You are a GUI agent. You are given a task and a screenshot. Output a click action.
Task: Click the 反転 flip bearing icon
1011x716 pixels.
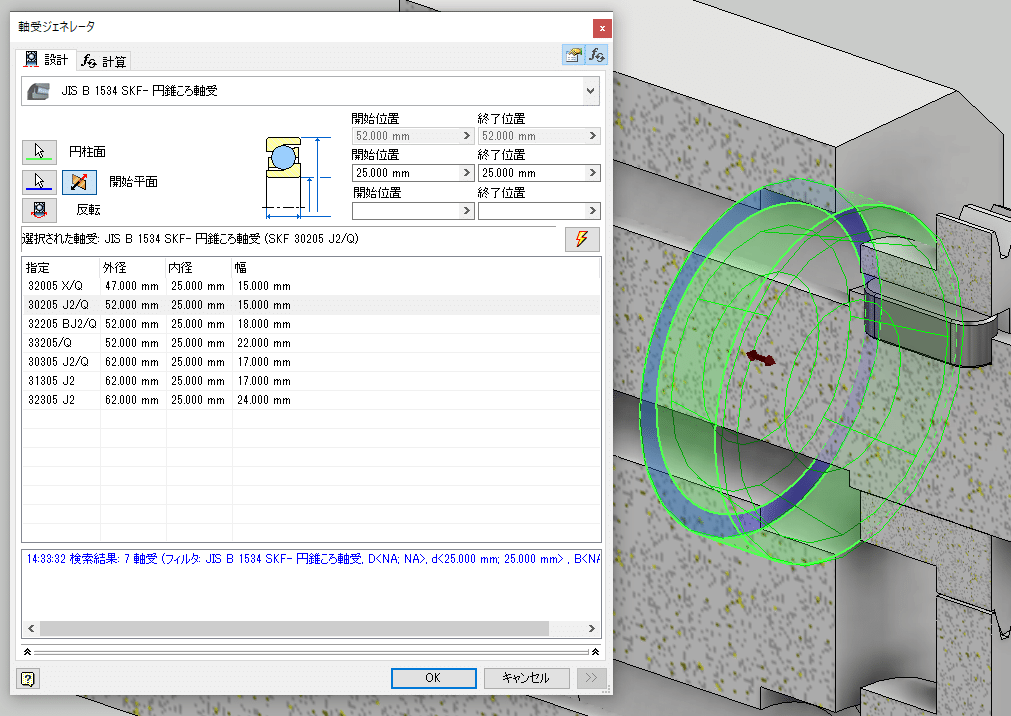39,210
